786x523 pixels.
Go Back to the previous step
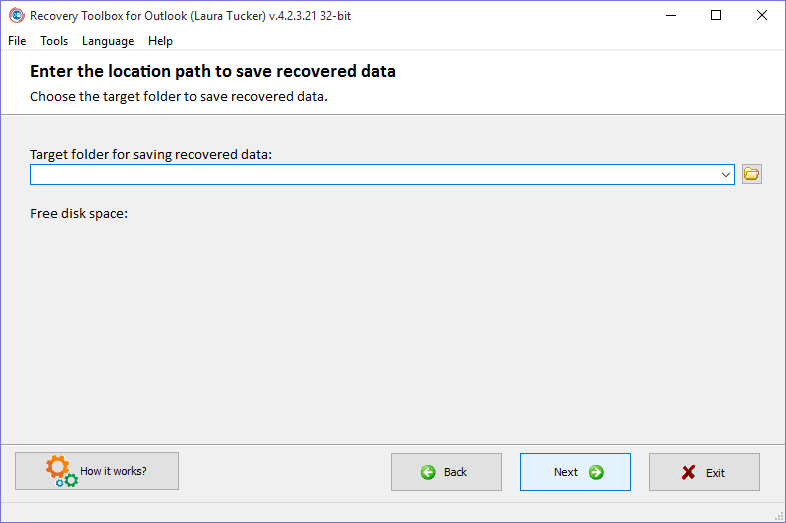pos(446,472)
